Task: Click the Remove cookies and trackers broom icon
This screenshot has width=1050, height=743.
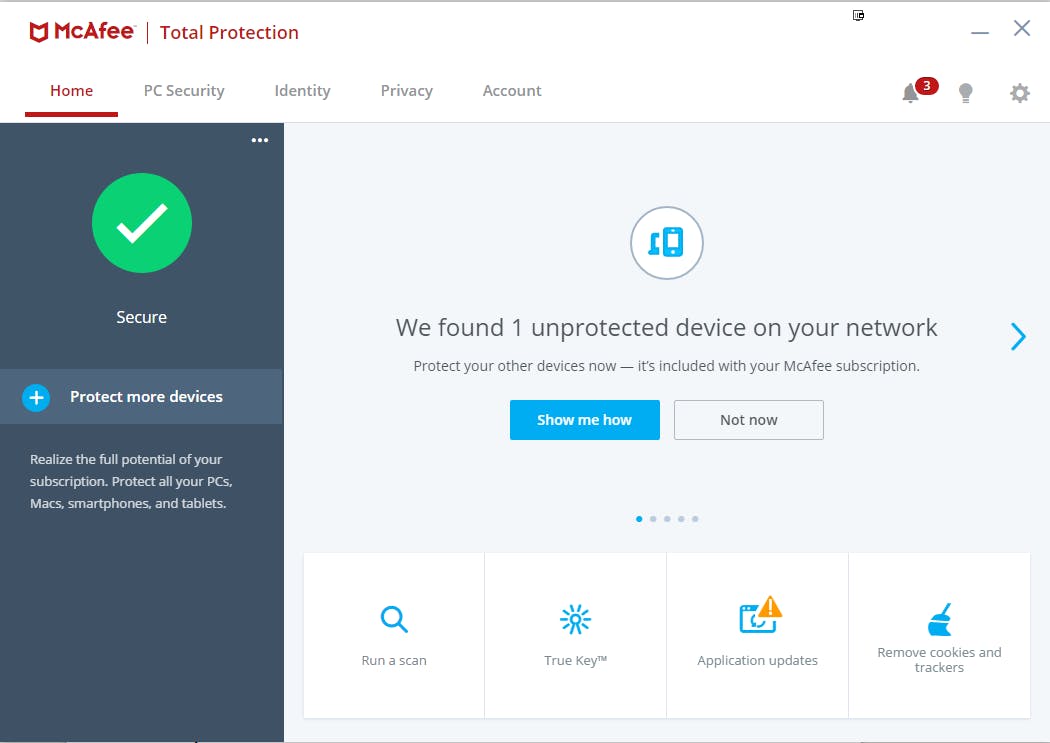Action: point(939,620)
